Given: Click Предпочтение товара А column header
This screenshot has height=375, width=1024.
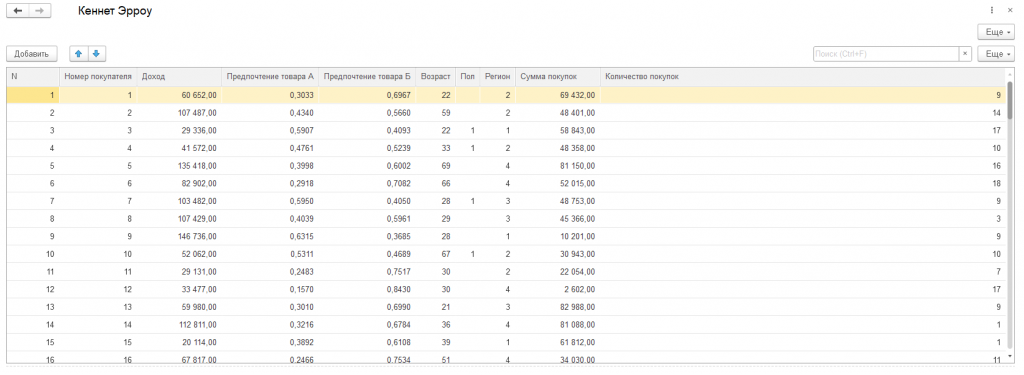Looking at the screenshot, I should click(x=270, y=76).
